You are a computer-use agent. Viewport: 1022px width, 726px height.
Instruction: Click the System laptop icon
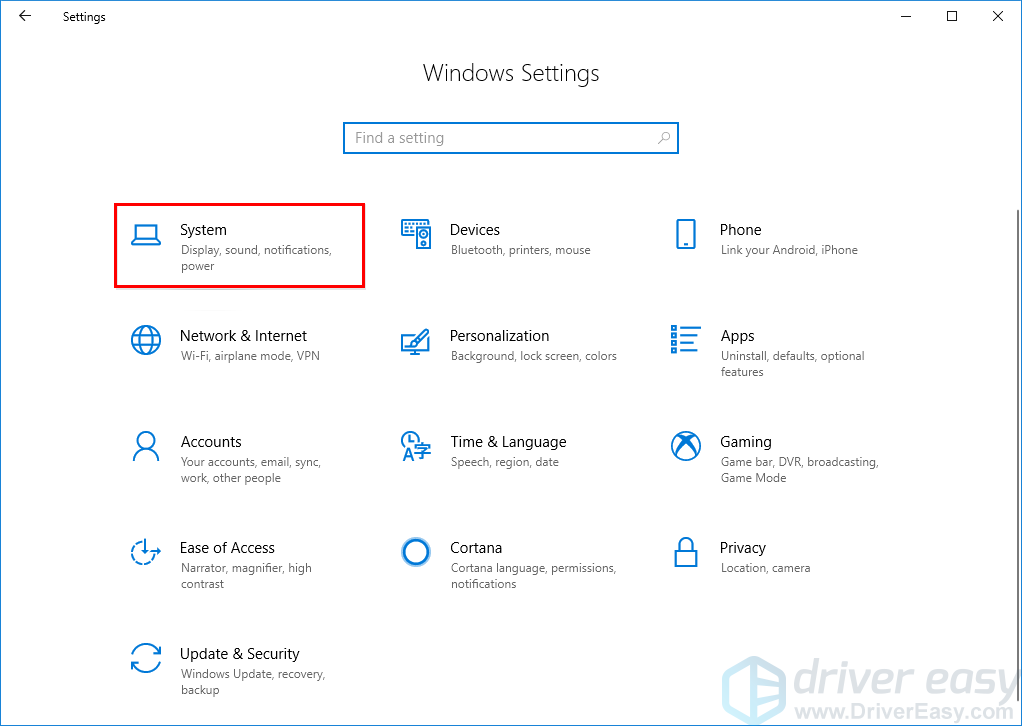click(x=146, y=234)
